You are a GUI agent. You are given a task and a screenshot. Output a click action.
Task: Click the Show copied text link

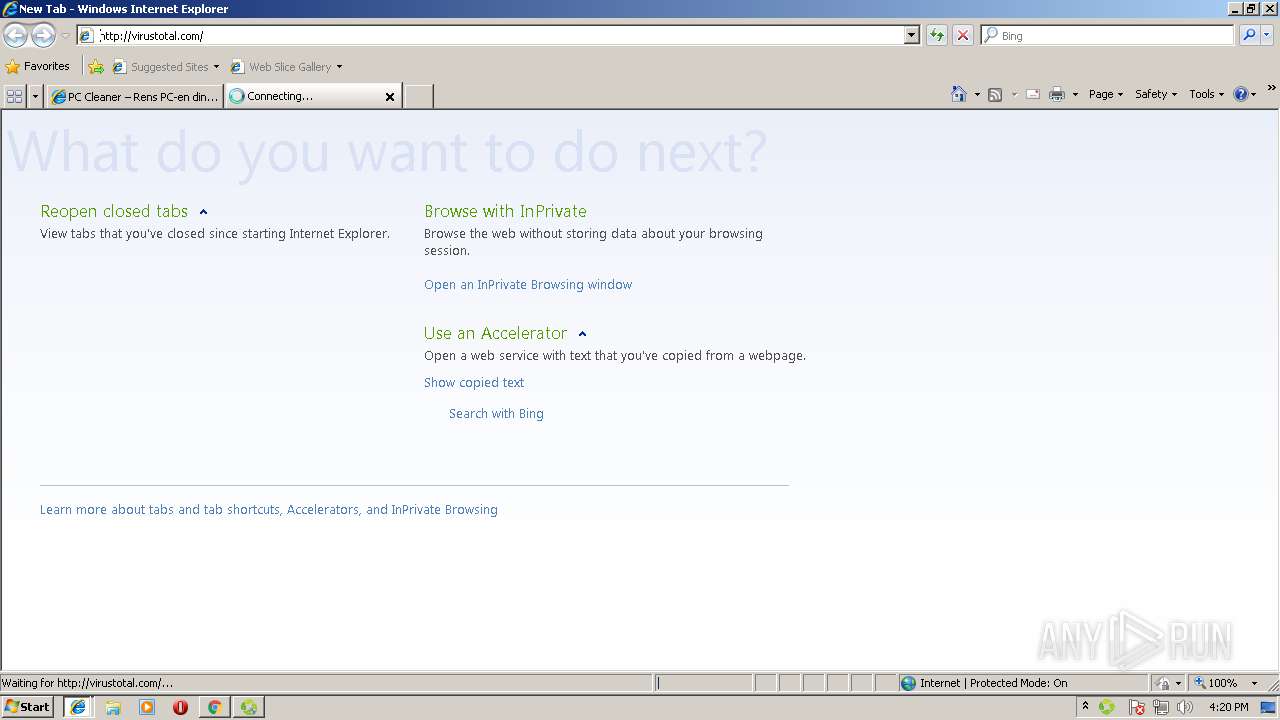point(474,383)
